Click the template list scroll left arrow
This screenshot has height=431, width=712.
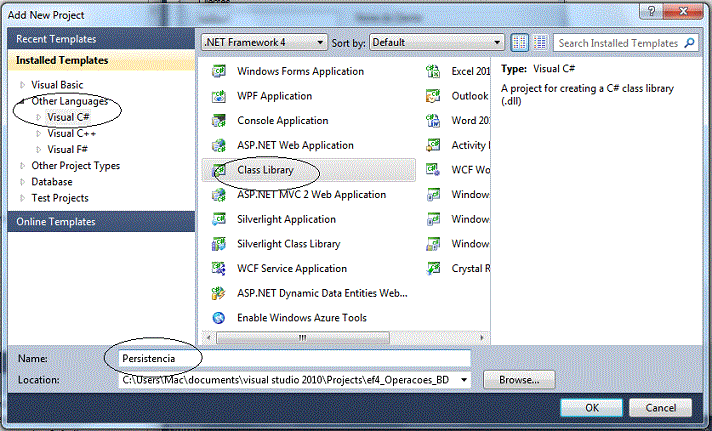click(208, 337)
